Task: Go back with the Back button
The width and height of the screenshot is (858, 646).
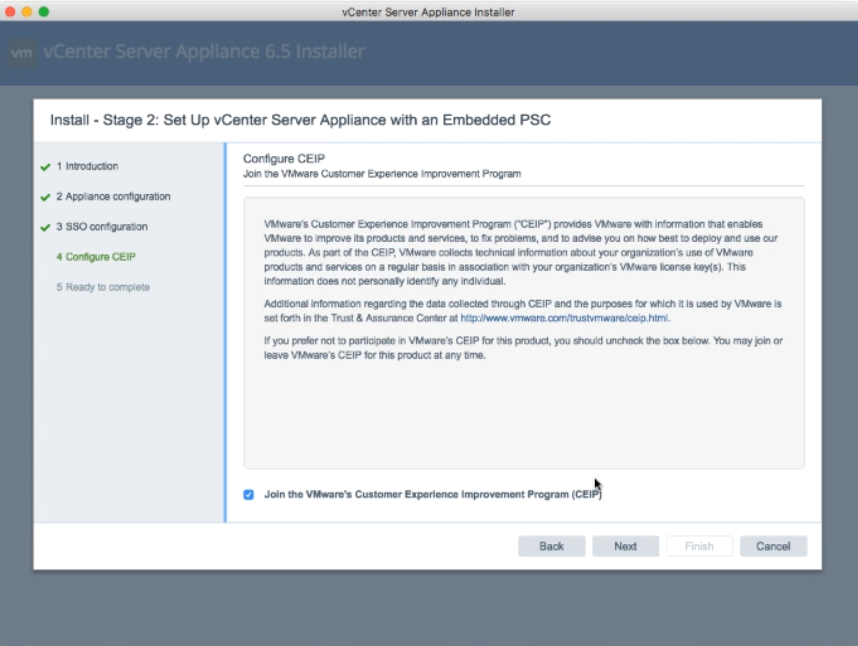Action: [552, 546]
